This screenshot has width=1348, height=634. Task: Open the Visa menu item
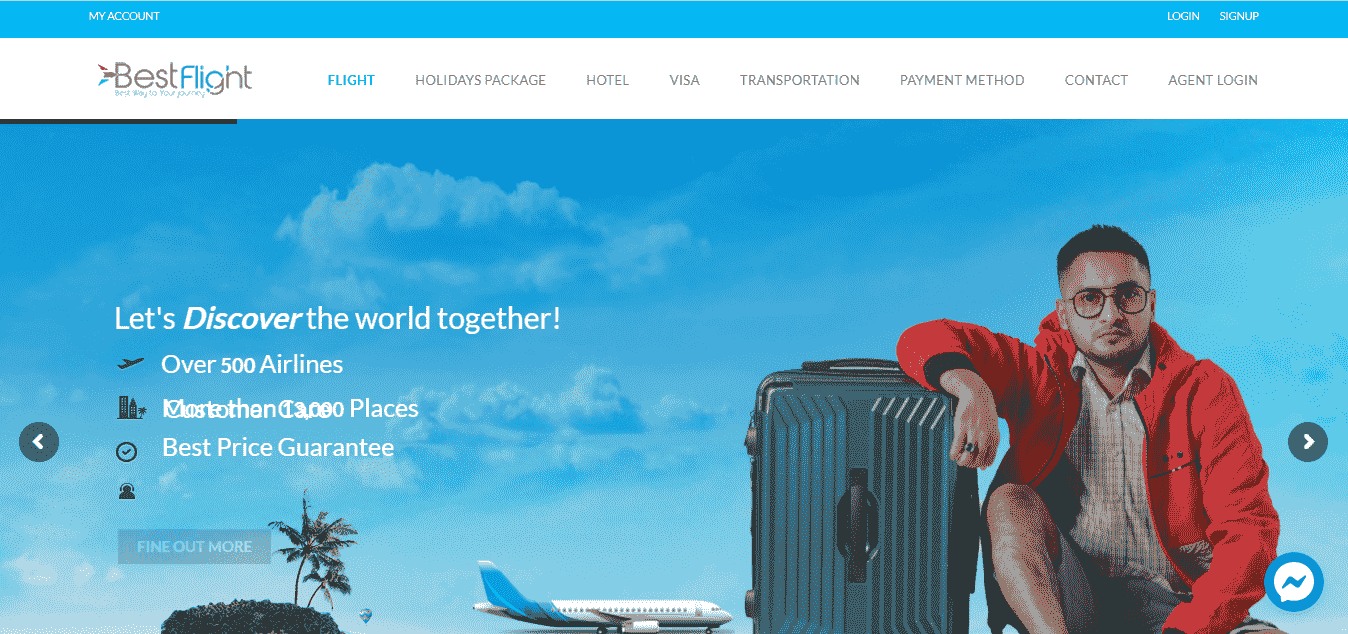click(x=685, y=80)
